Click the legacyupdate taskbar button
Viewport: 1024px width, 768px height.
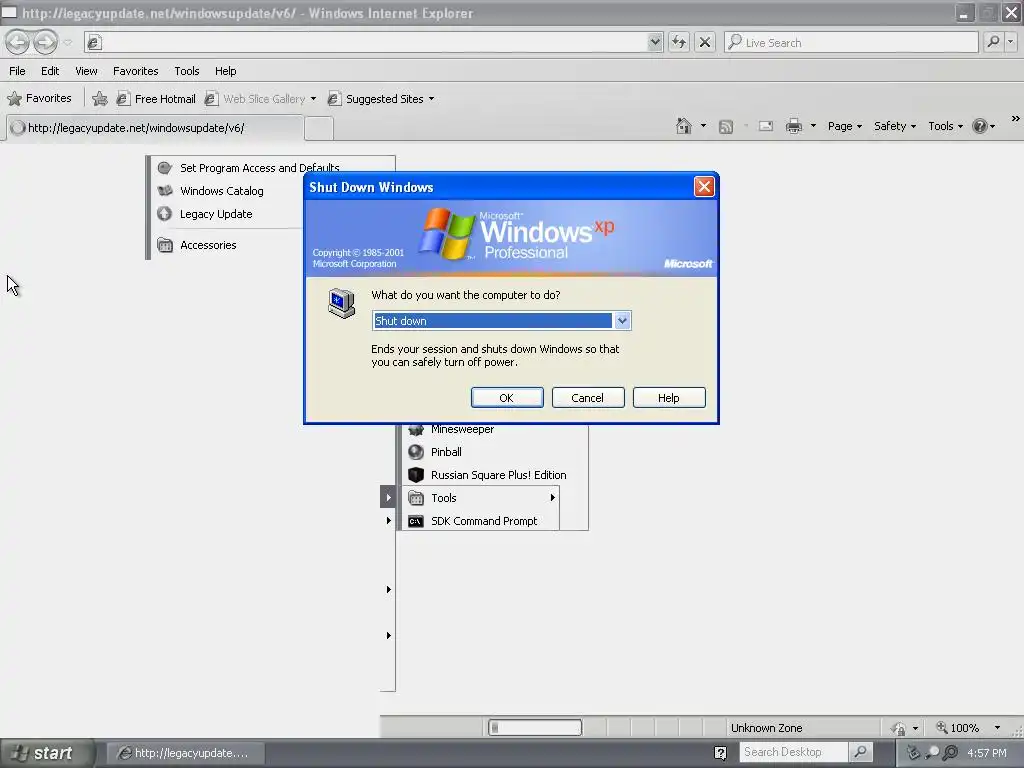[185, 753]
